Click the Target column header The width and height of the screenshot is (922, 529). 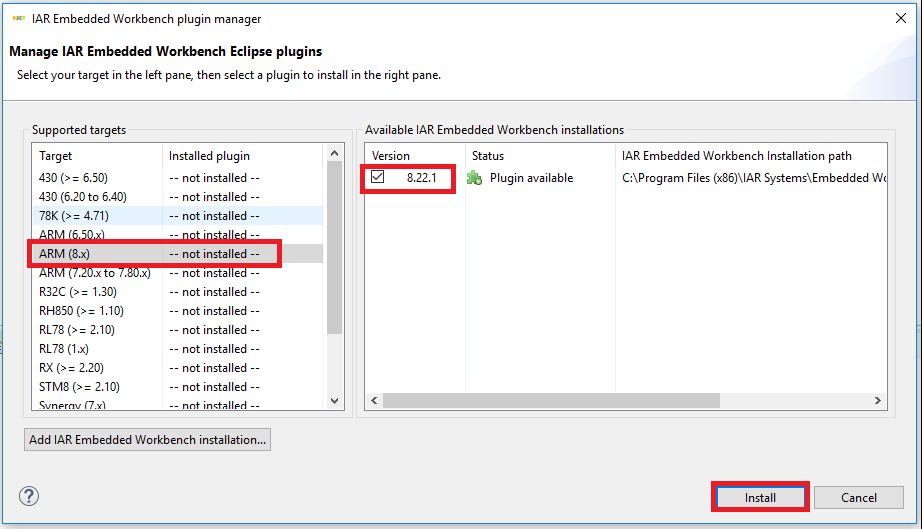click(x=97, y=156)
